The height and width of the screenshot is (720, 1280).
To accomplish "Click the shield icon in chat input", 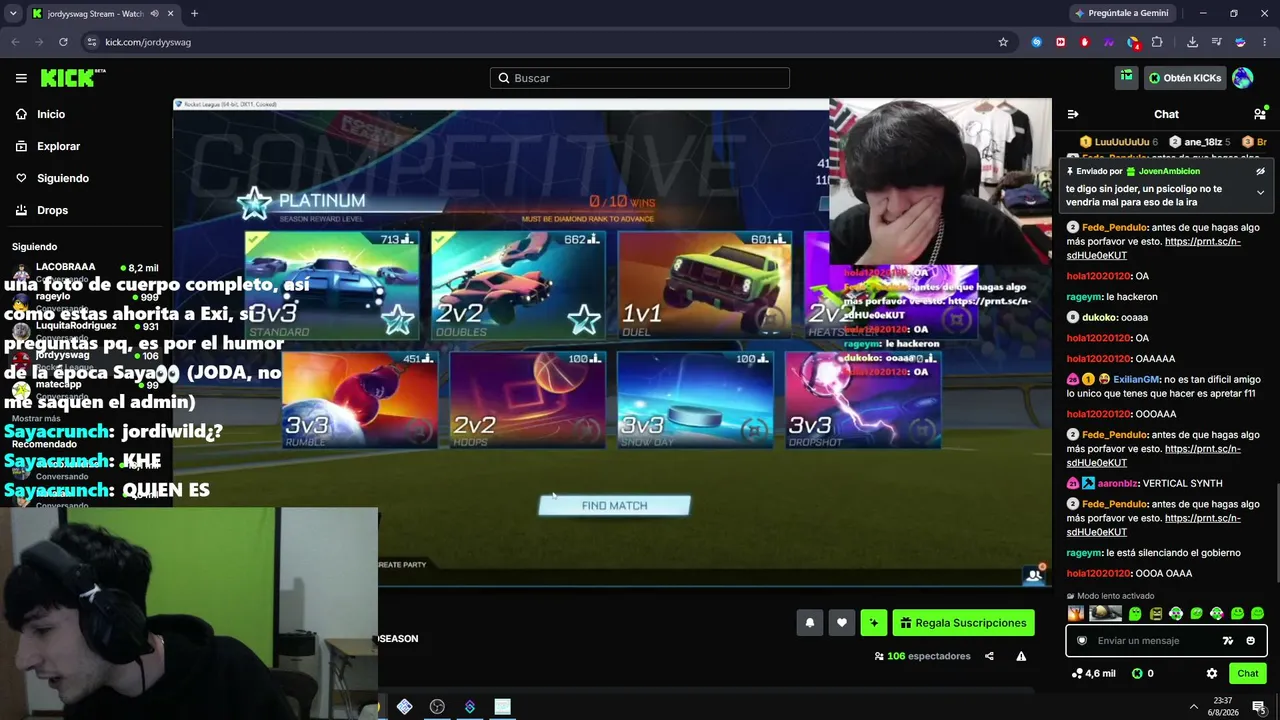I will pos(1082,640).
